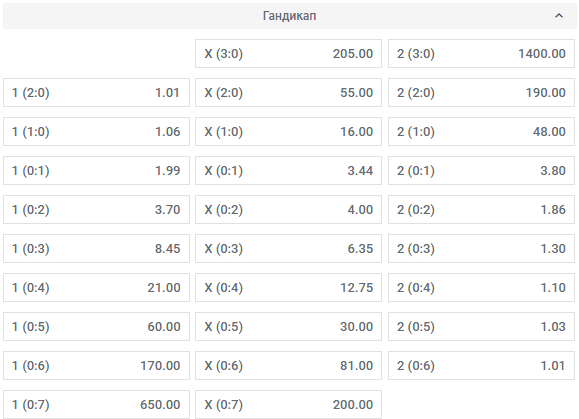Select 2 (3:0) bet at 1400.00
The height and width of the screenshot is (419, 579).
coord(481,54)
